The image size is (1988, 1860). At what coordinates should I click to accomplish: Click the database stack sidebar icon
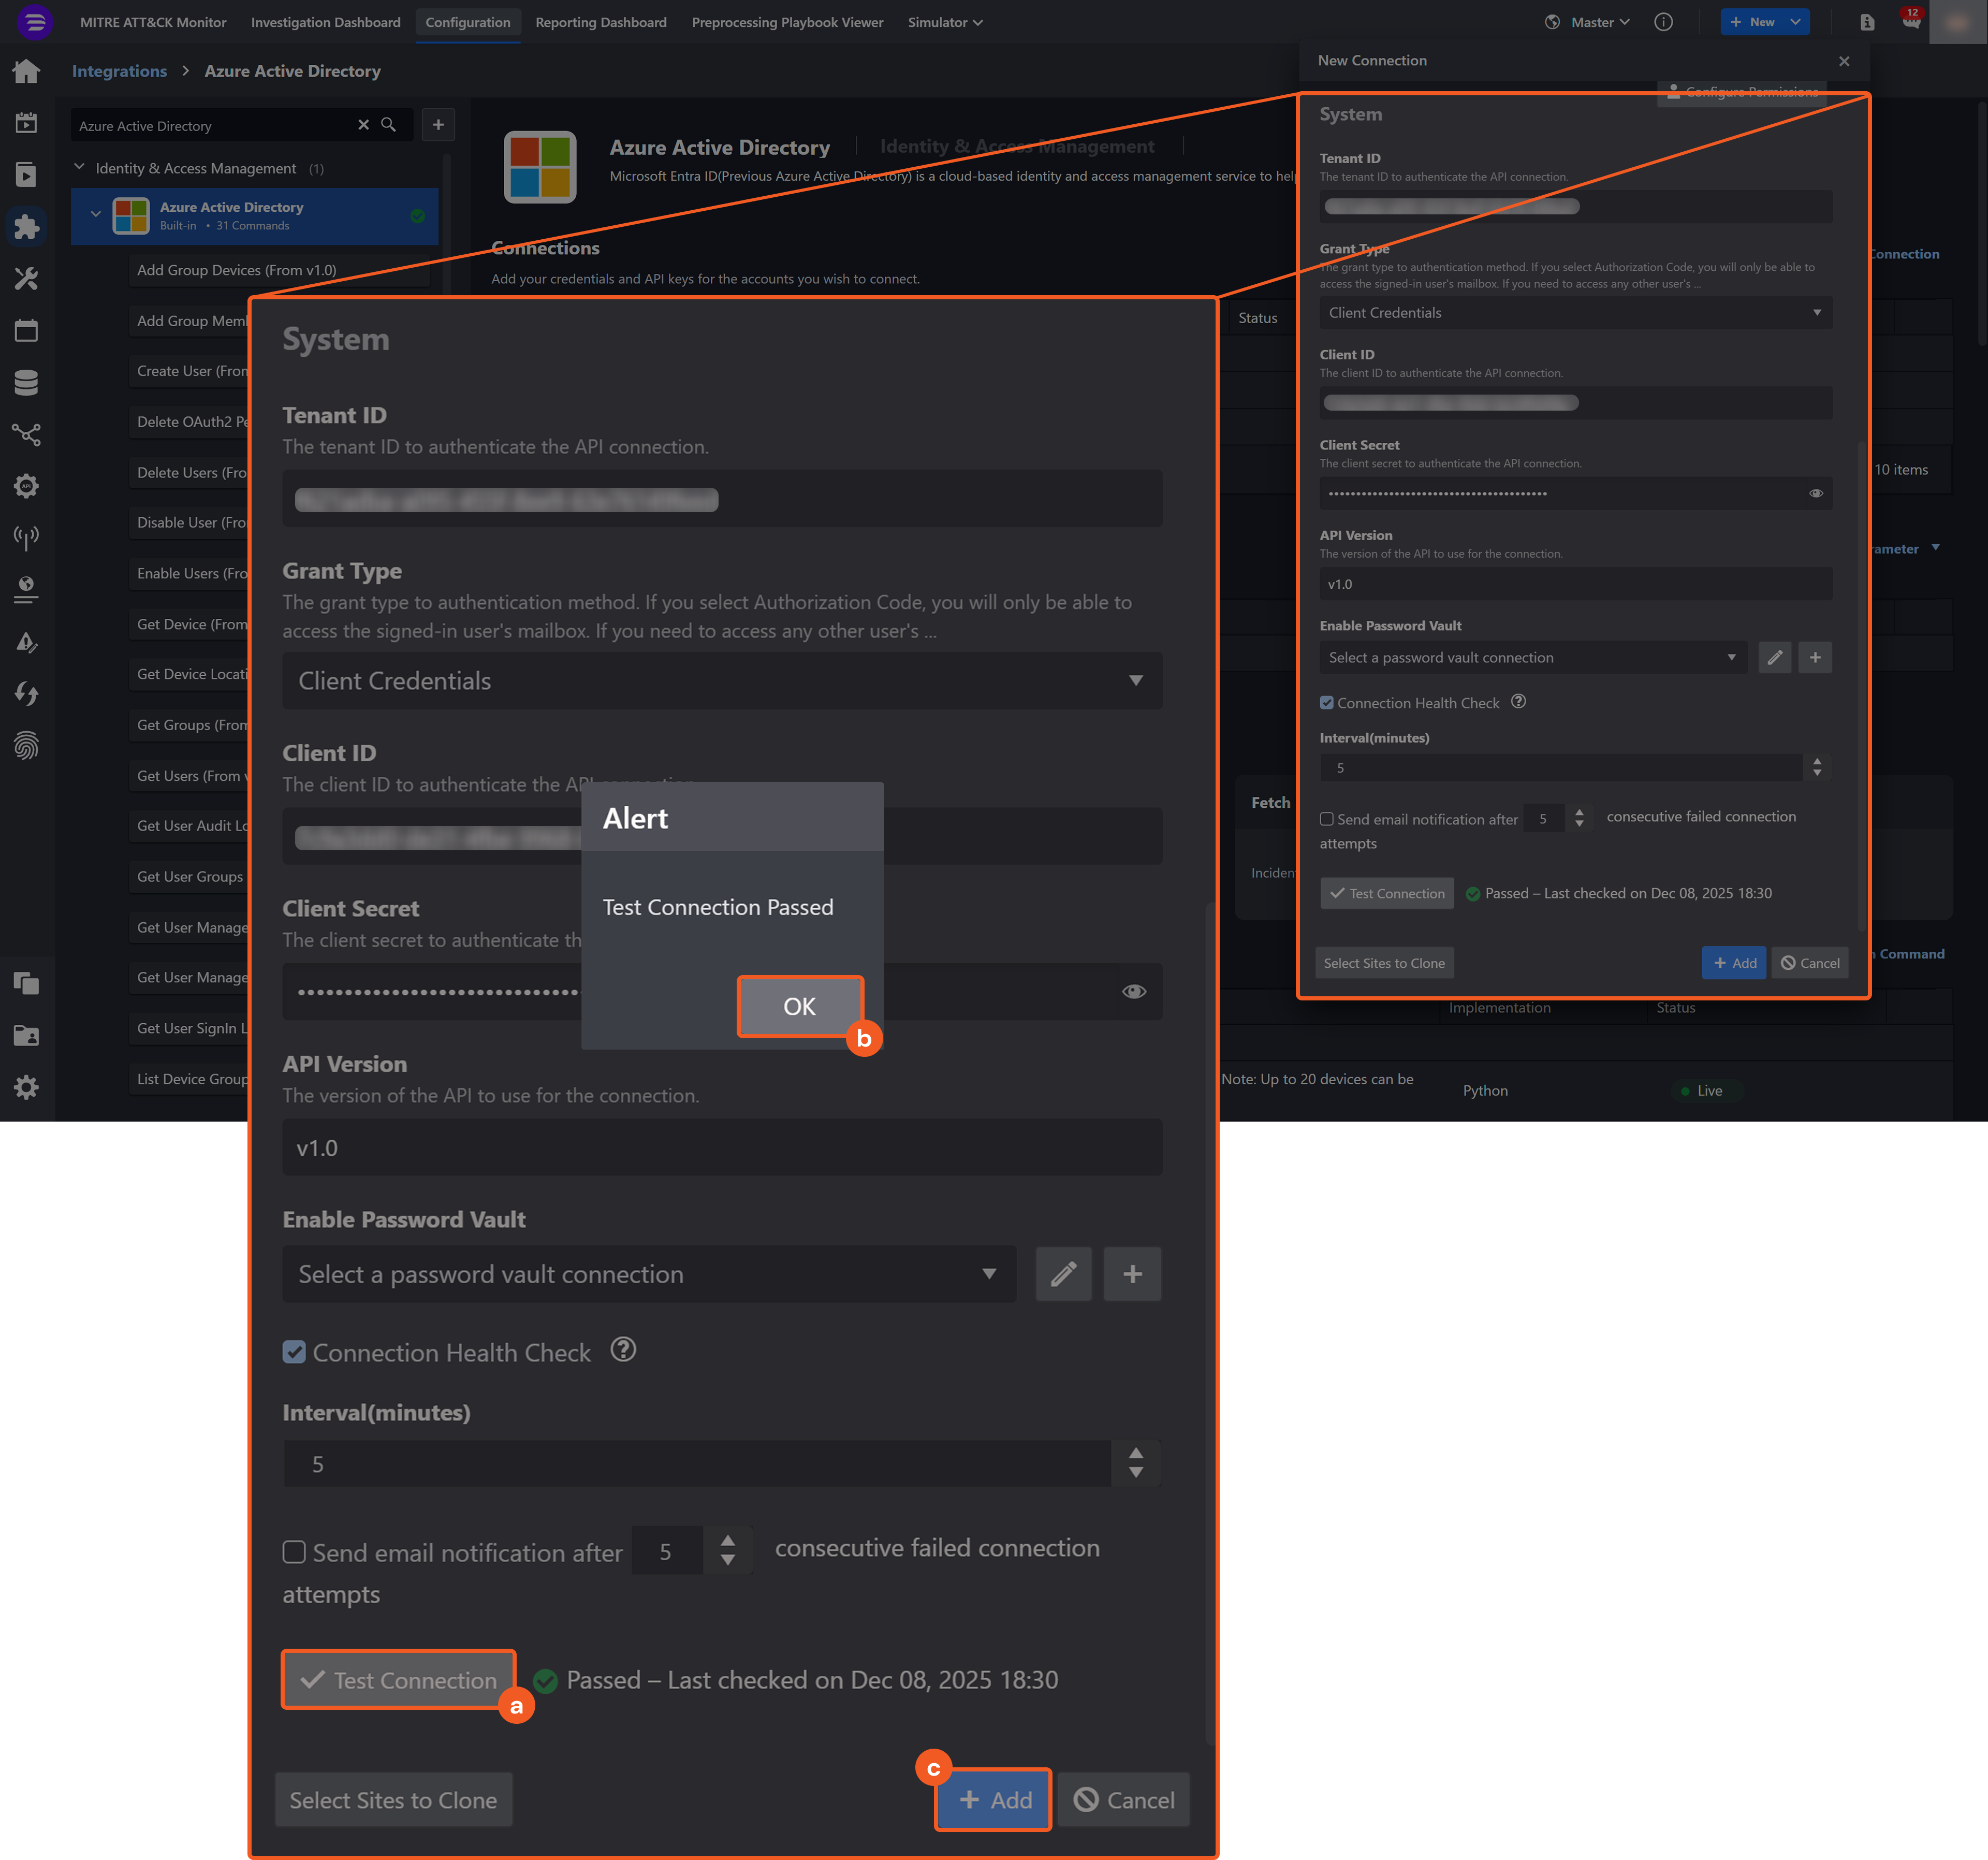26,382
